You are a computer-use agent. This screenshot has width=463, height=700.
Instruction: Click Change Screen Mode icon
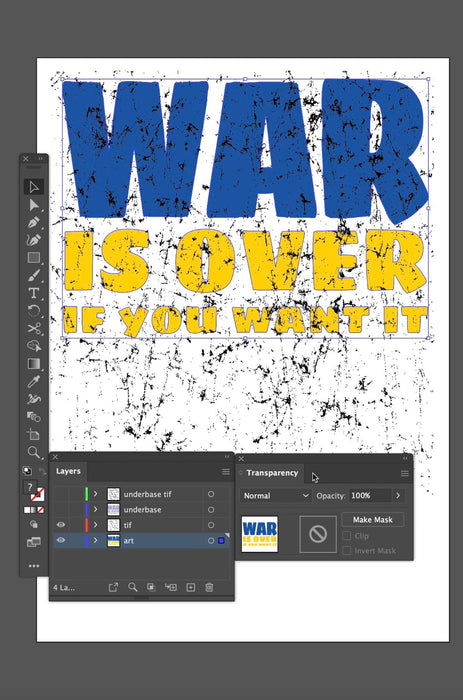click(33, 542)
